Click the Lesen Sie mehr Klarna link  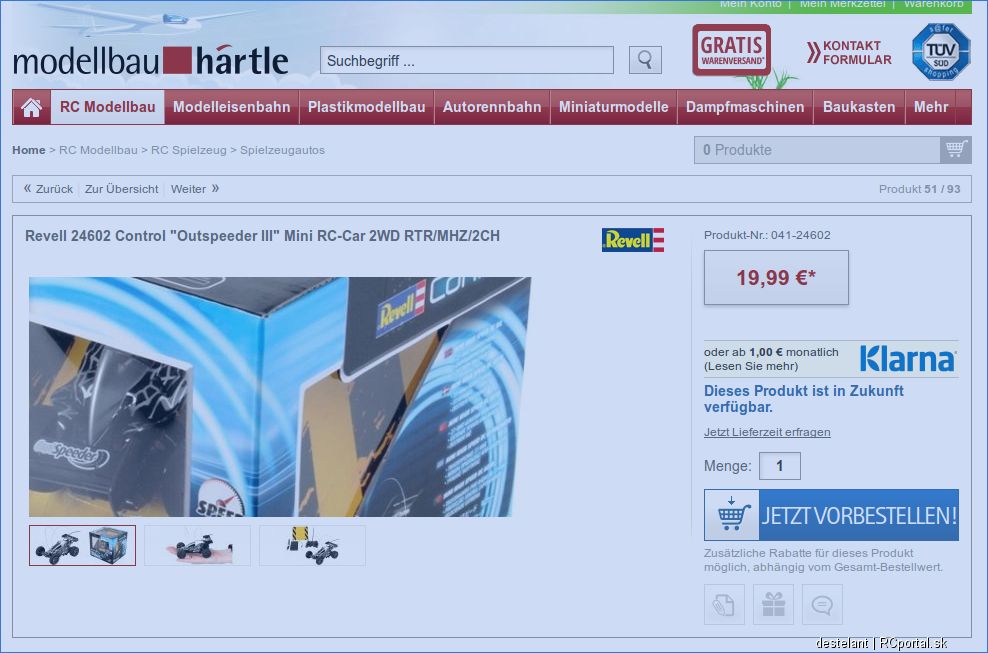coord(751,366)
